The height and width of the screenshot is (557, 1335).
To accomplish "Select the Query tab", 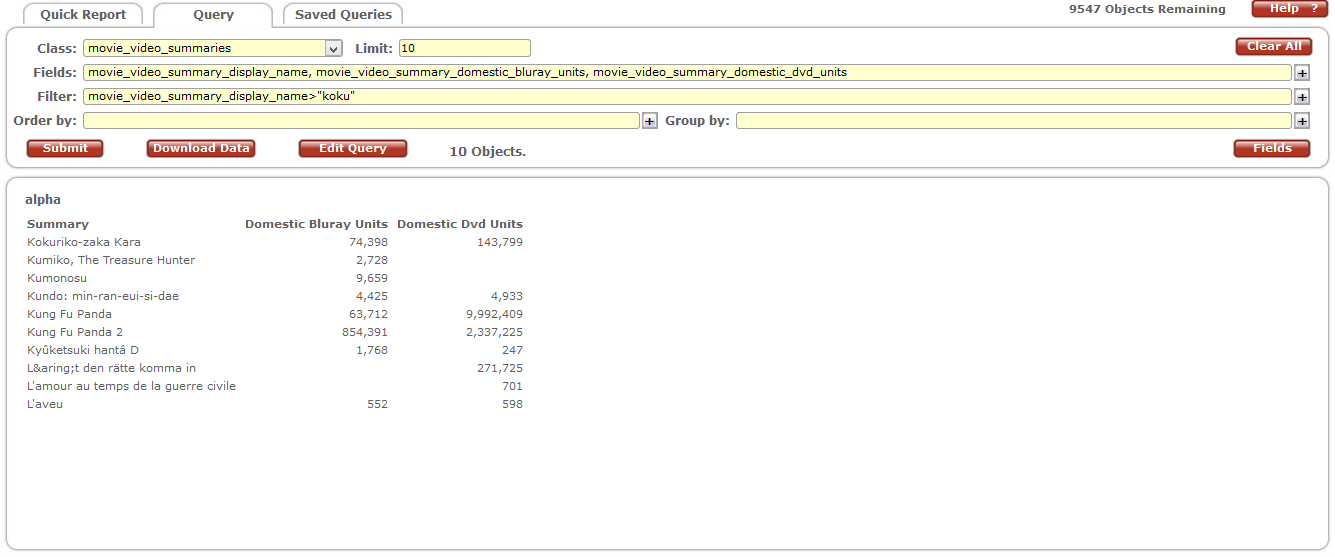I will (x=213, y=15).
